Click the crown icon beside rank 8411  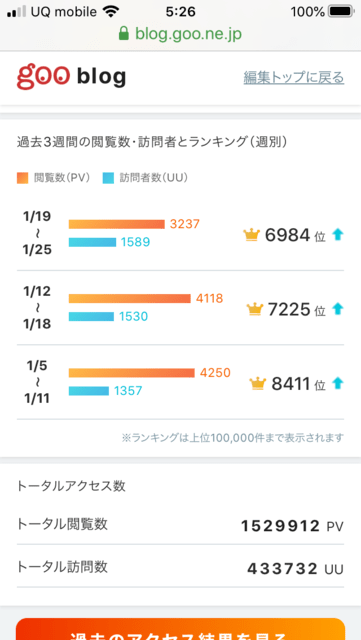[x=258, y=384]
